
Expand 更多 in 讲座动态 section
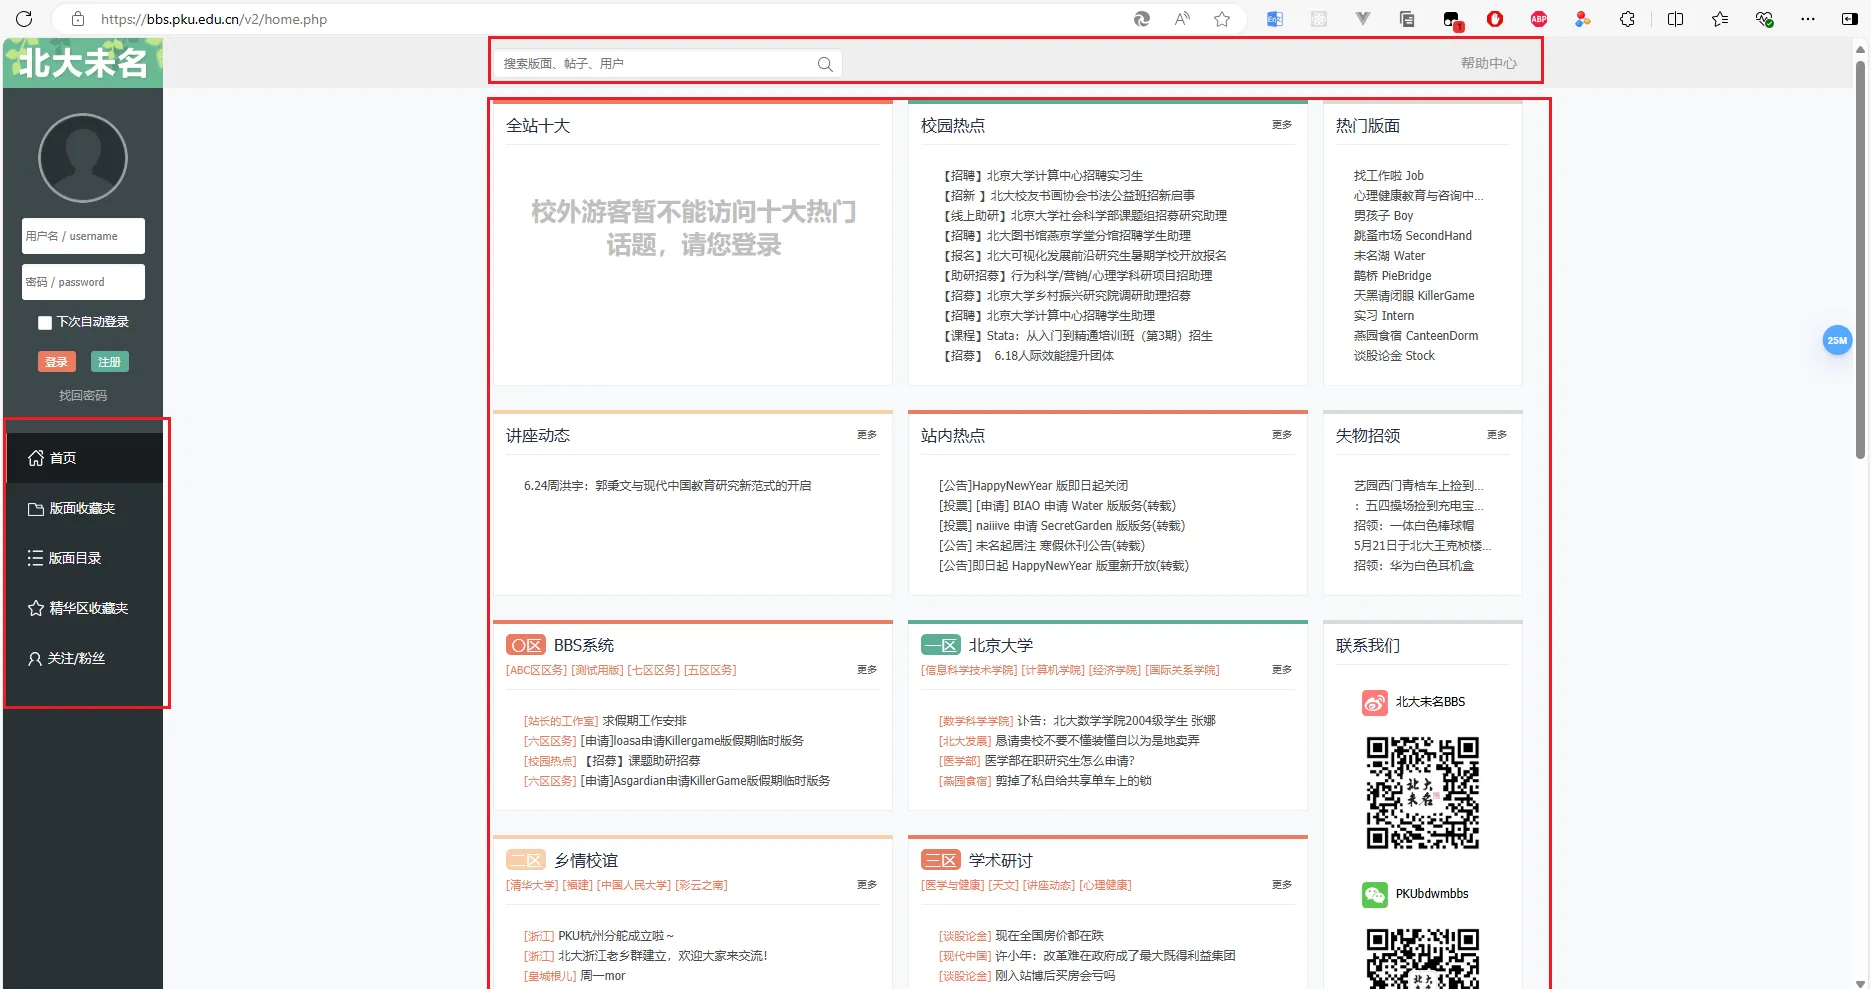click(867, 435)
